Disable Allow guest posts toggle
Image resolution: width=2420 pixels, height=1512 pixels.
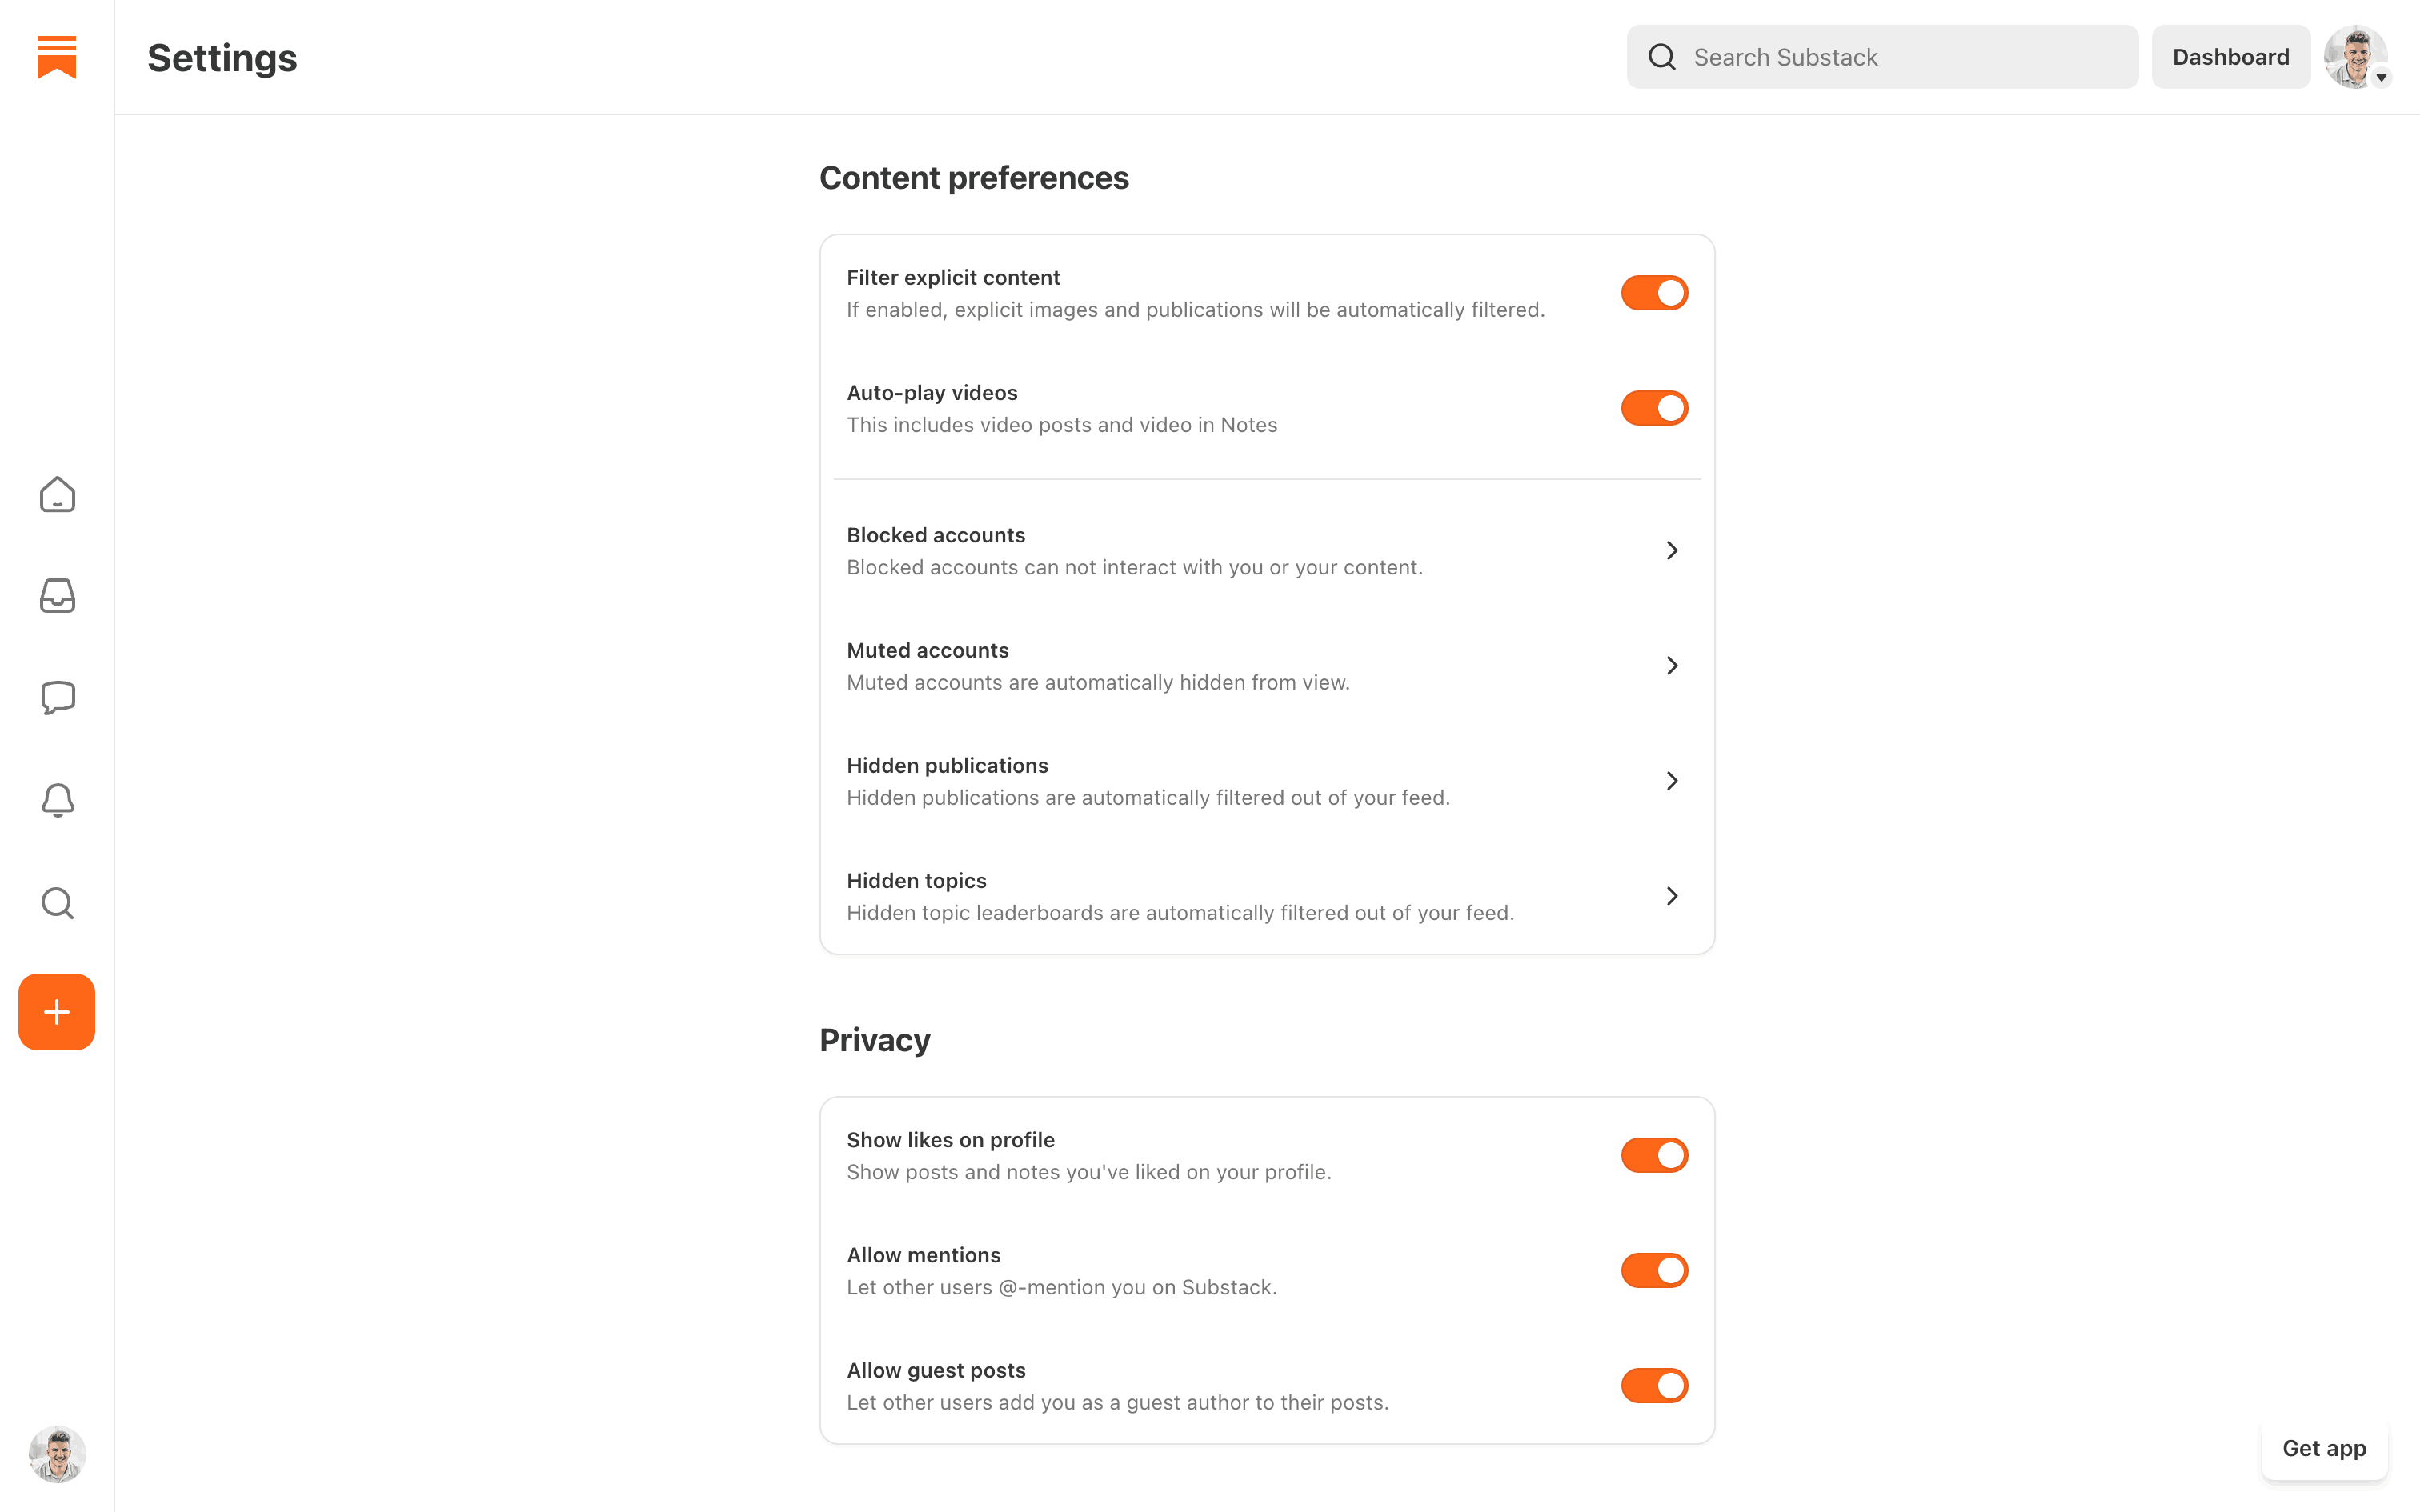1654,1385
